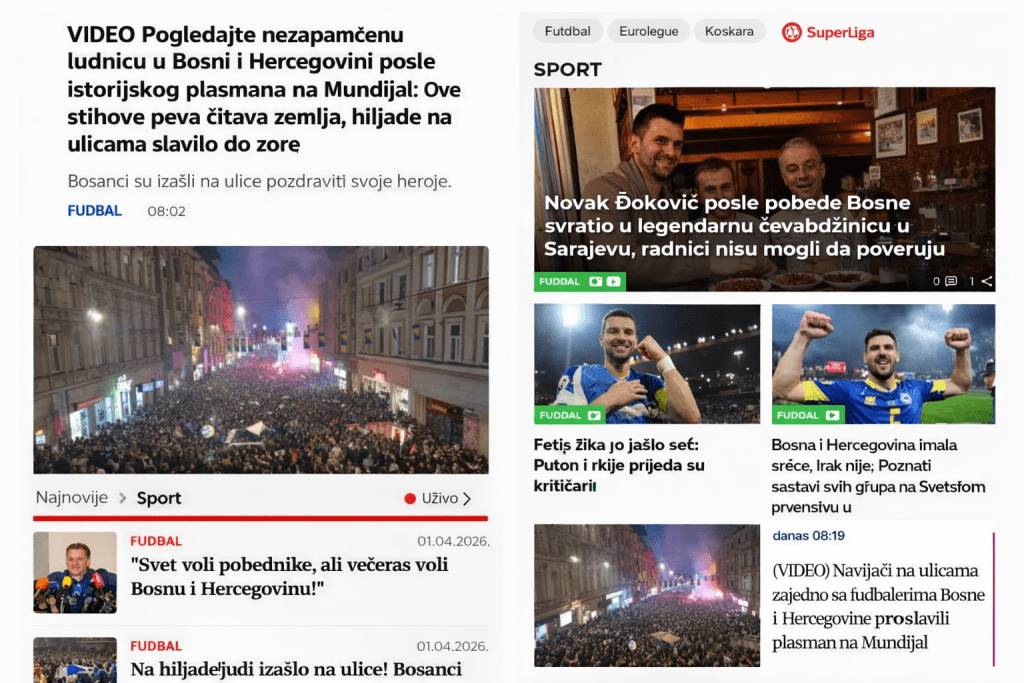This screenshot has height=683, width=1024.
Task: Select the Eurolegue category pill
Action: coord(648,31)
